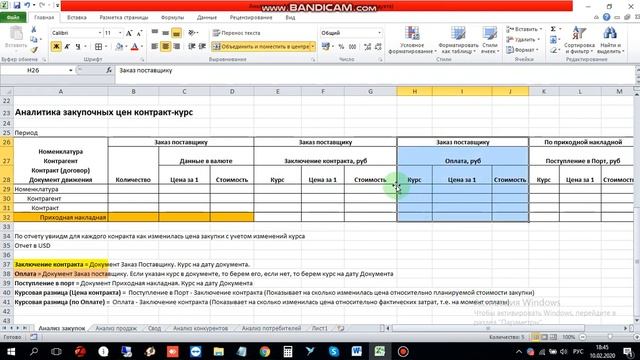Open the Вставить cells dropdown
Viewport: 640px width, 360px height.
[x=524, y=29]
